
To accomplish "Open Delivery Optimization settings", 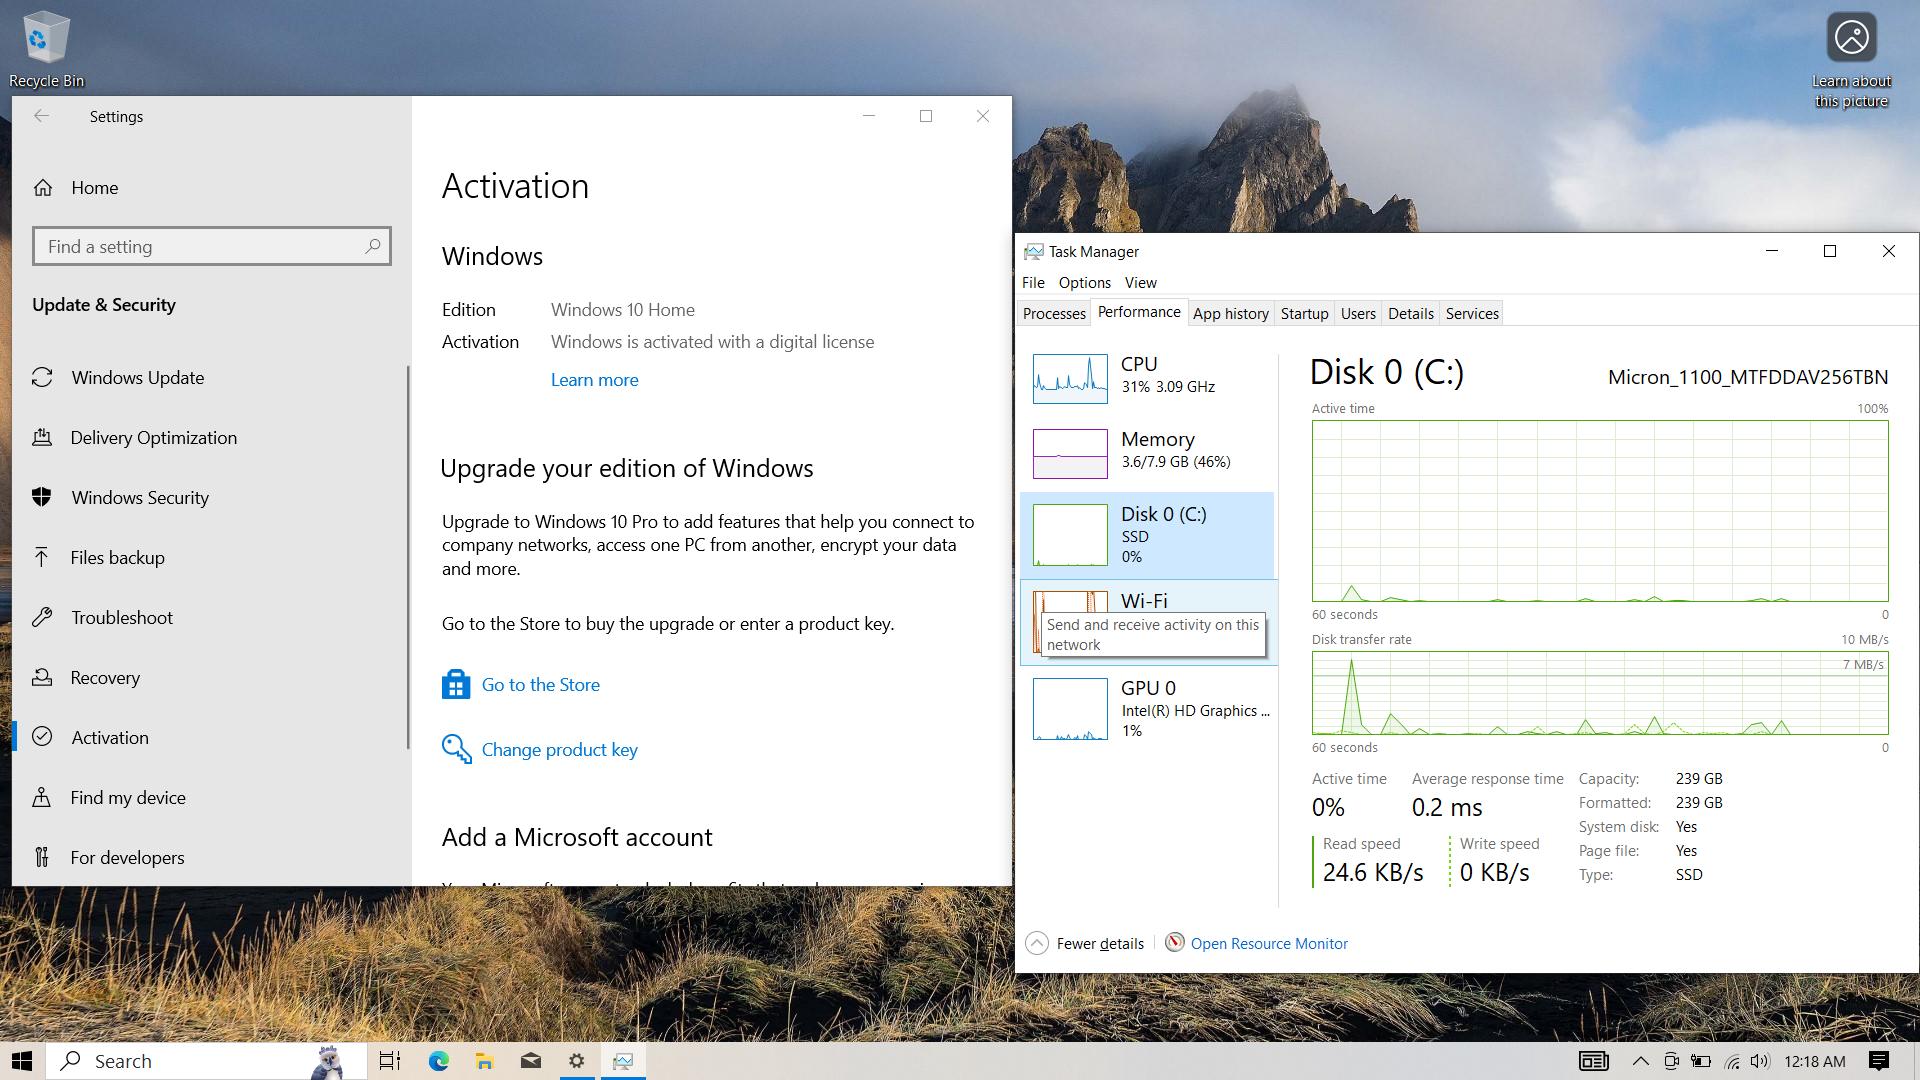I will pos(210,437).
